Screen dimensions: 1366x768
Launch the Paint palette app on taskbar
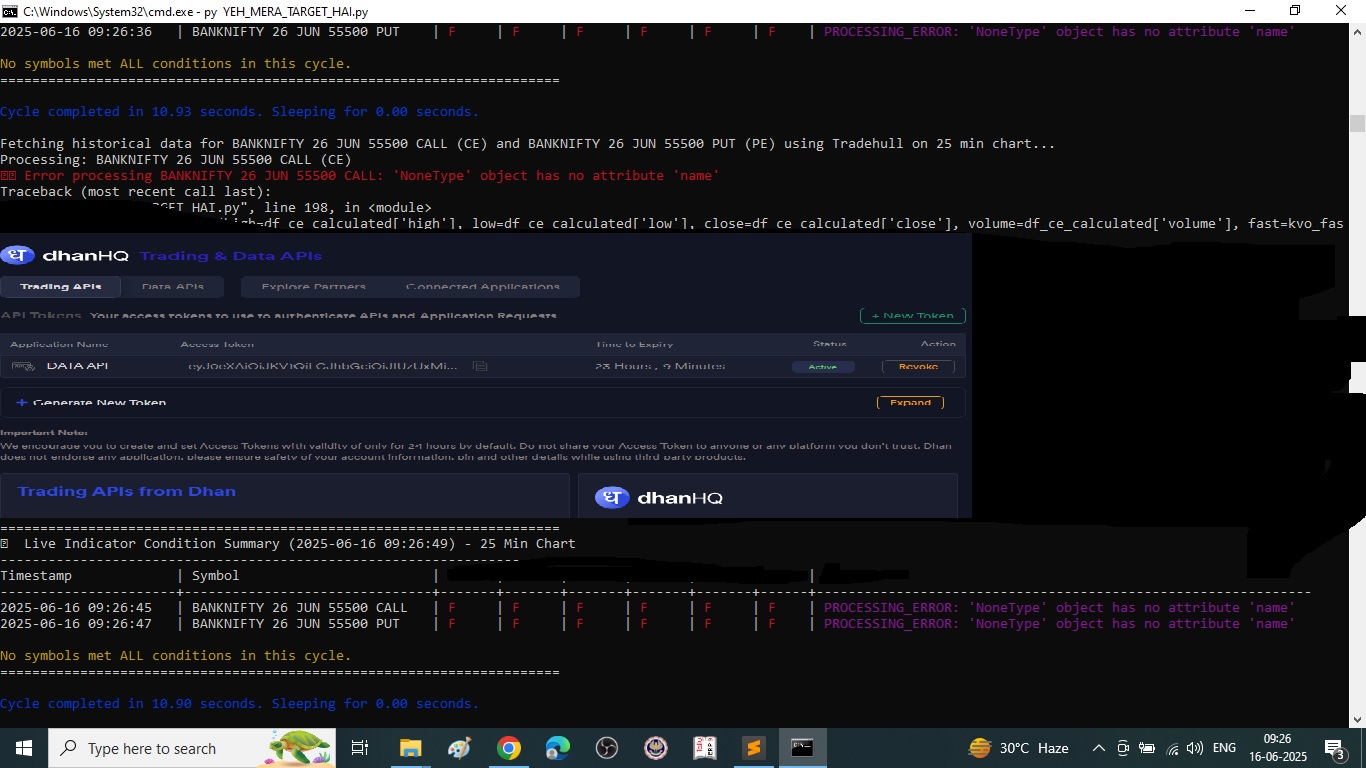pos(459,748)
